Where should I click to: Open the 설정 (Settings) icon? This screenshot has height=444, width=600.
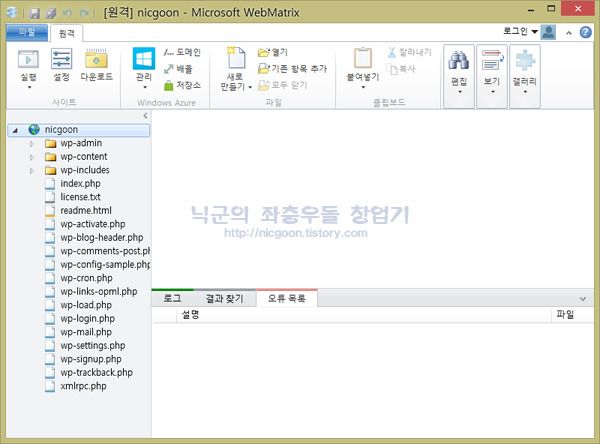pyautogui.click(x=61, y=59)
